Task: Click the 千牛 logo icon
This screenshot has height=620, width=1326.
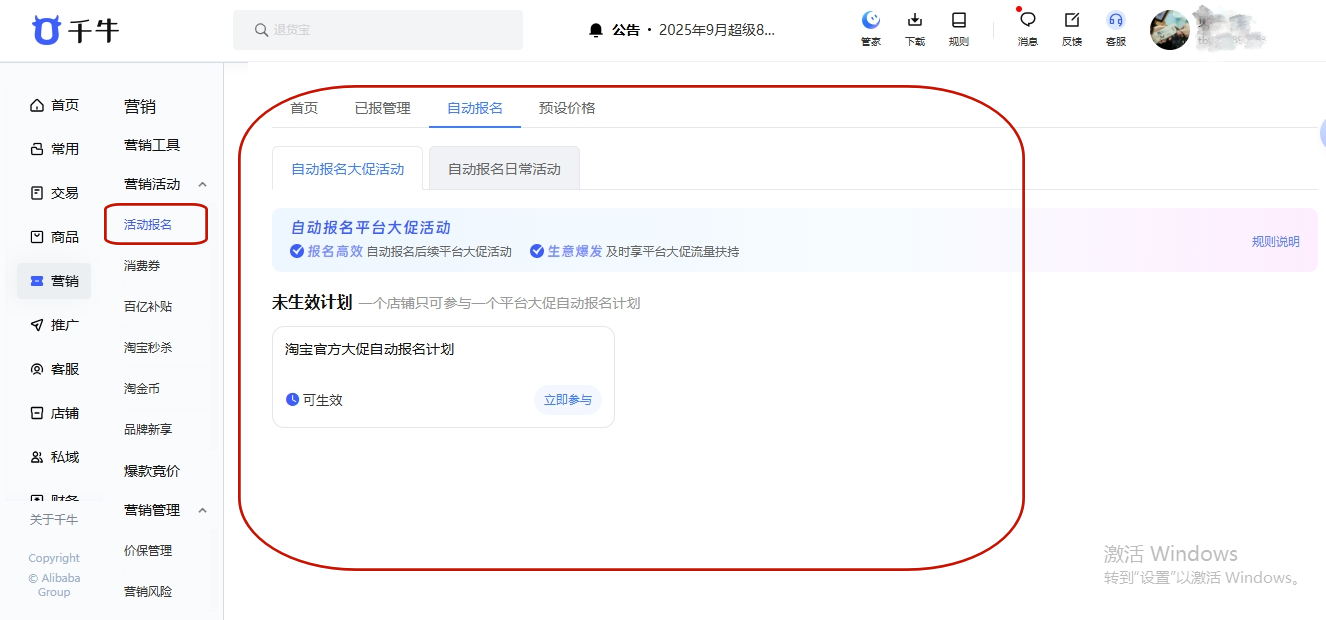Action: point(46,30)
